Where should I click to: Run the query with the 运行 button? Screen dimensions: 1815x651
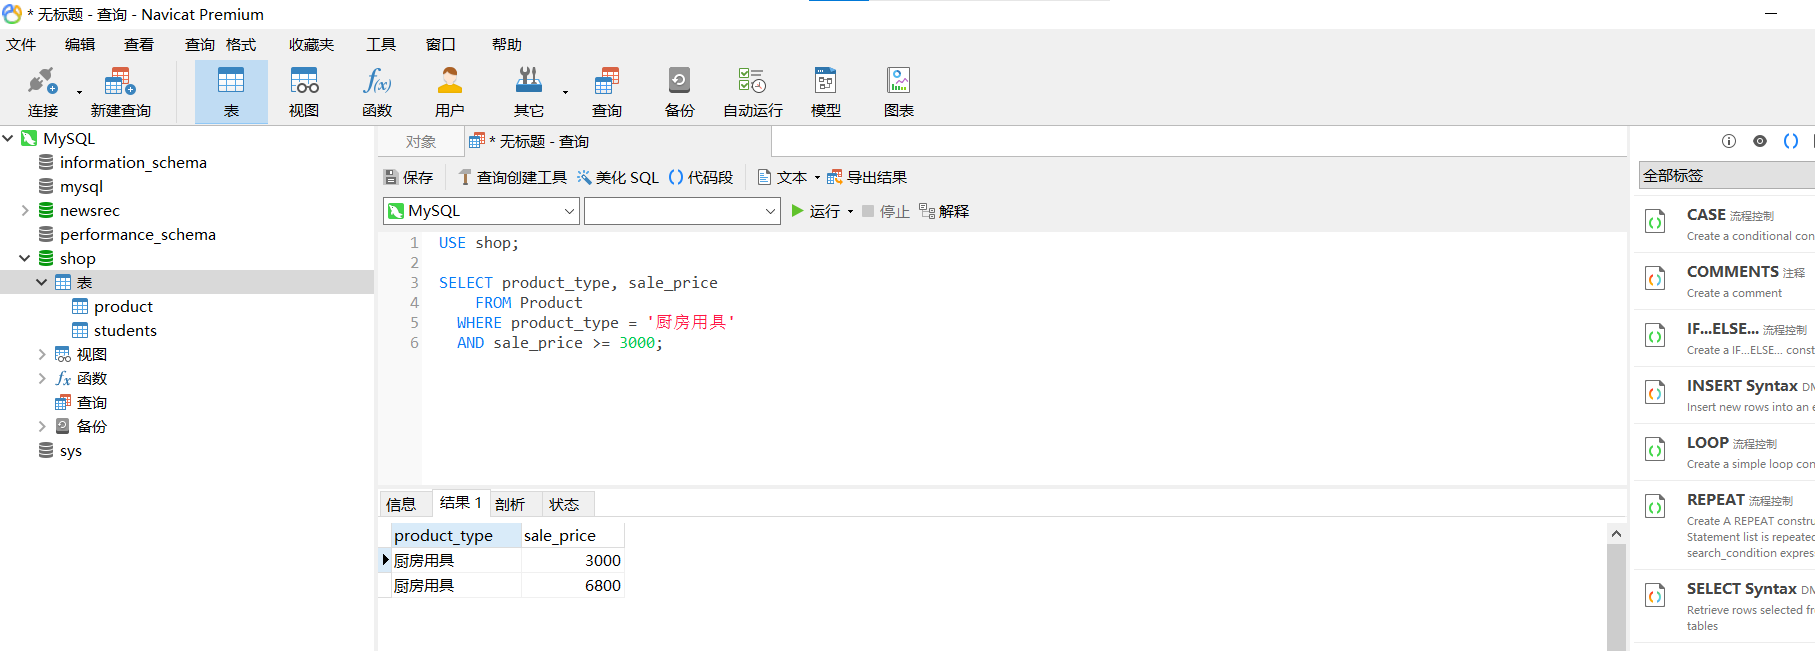(x=815, y=211)
